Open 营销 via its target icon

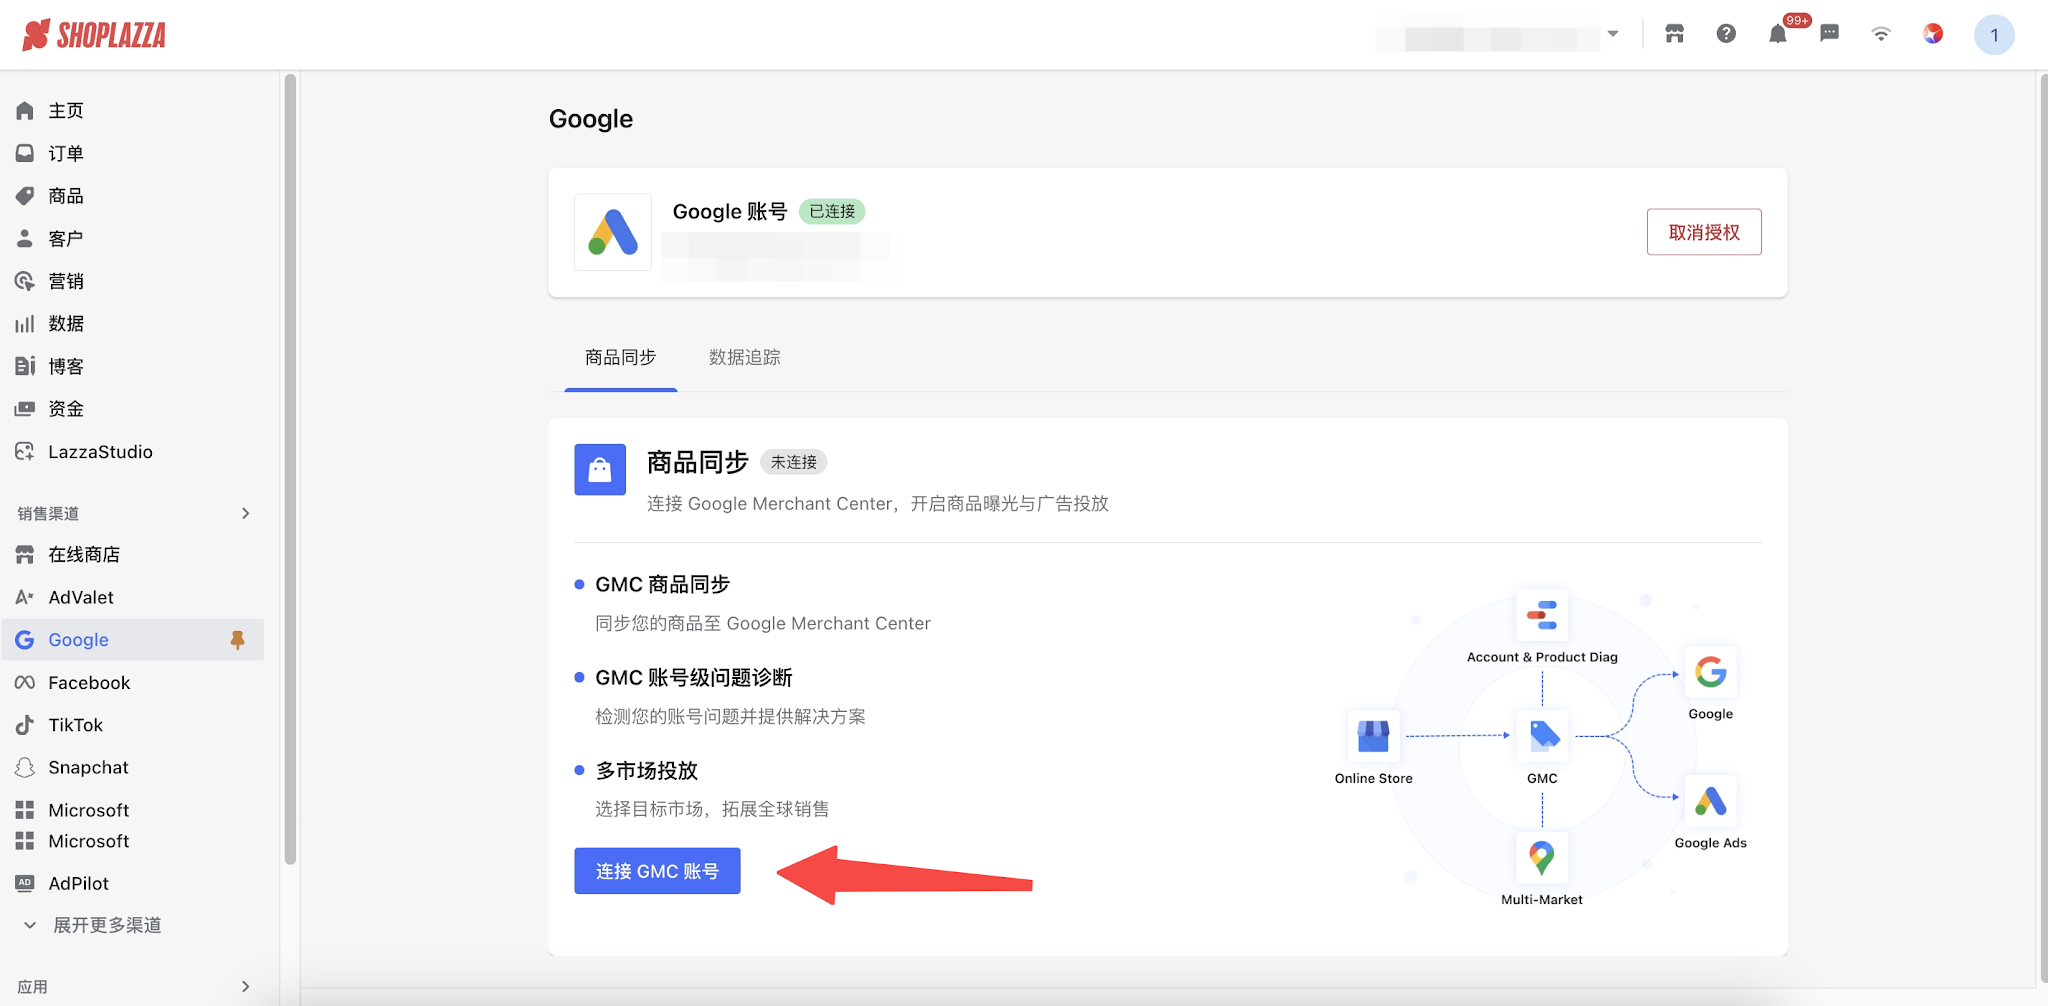25,281
